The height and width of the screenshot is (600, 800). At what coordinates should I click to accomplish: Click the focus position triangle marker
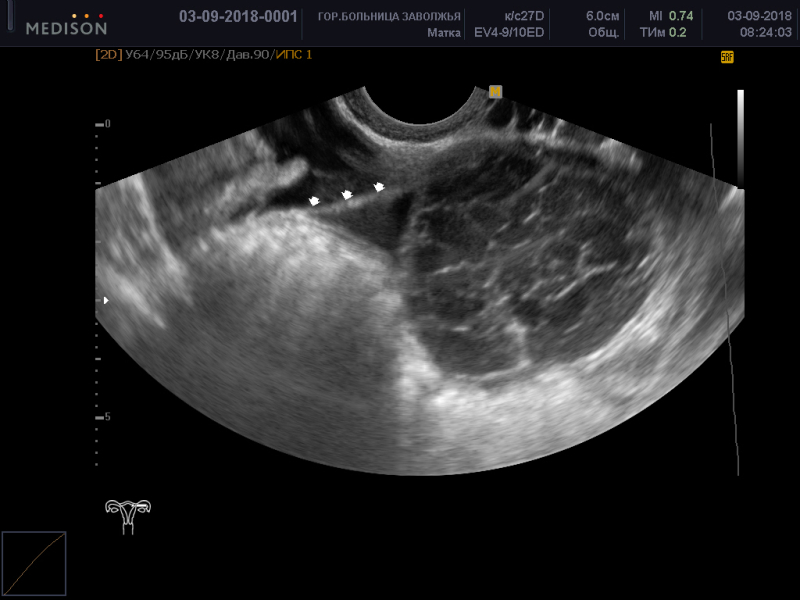[106, 301]
